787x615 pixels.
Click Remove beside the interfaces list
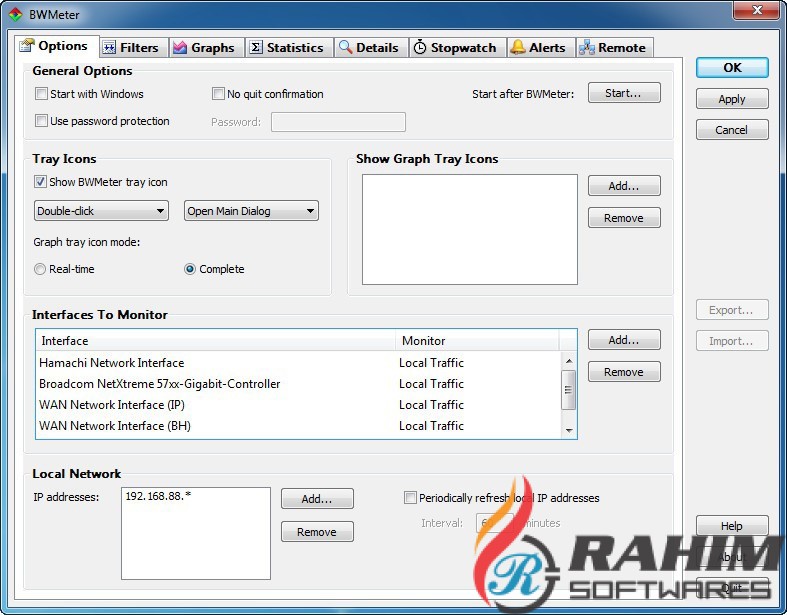[x=624, y=372]
